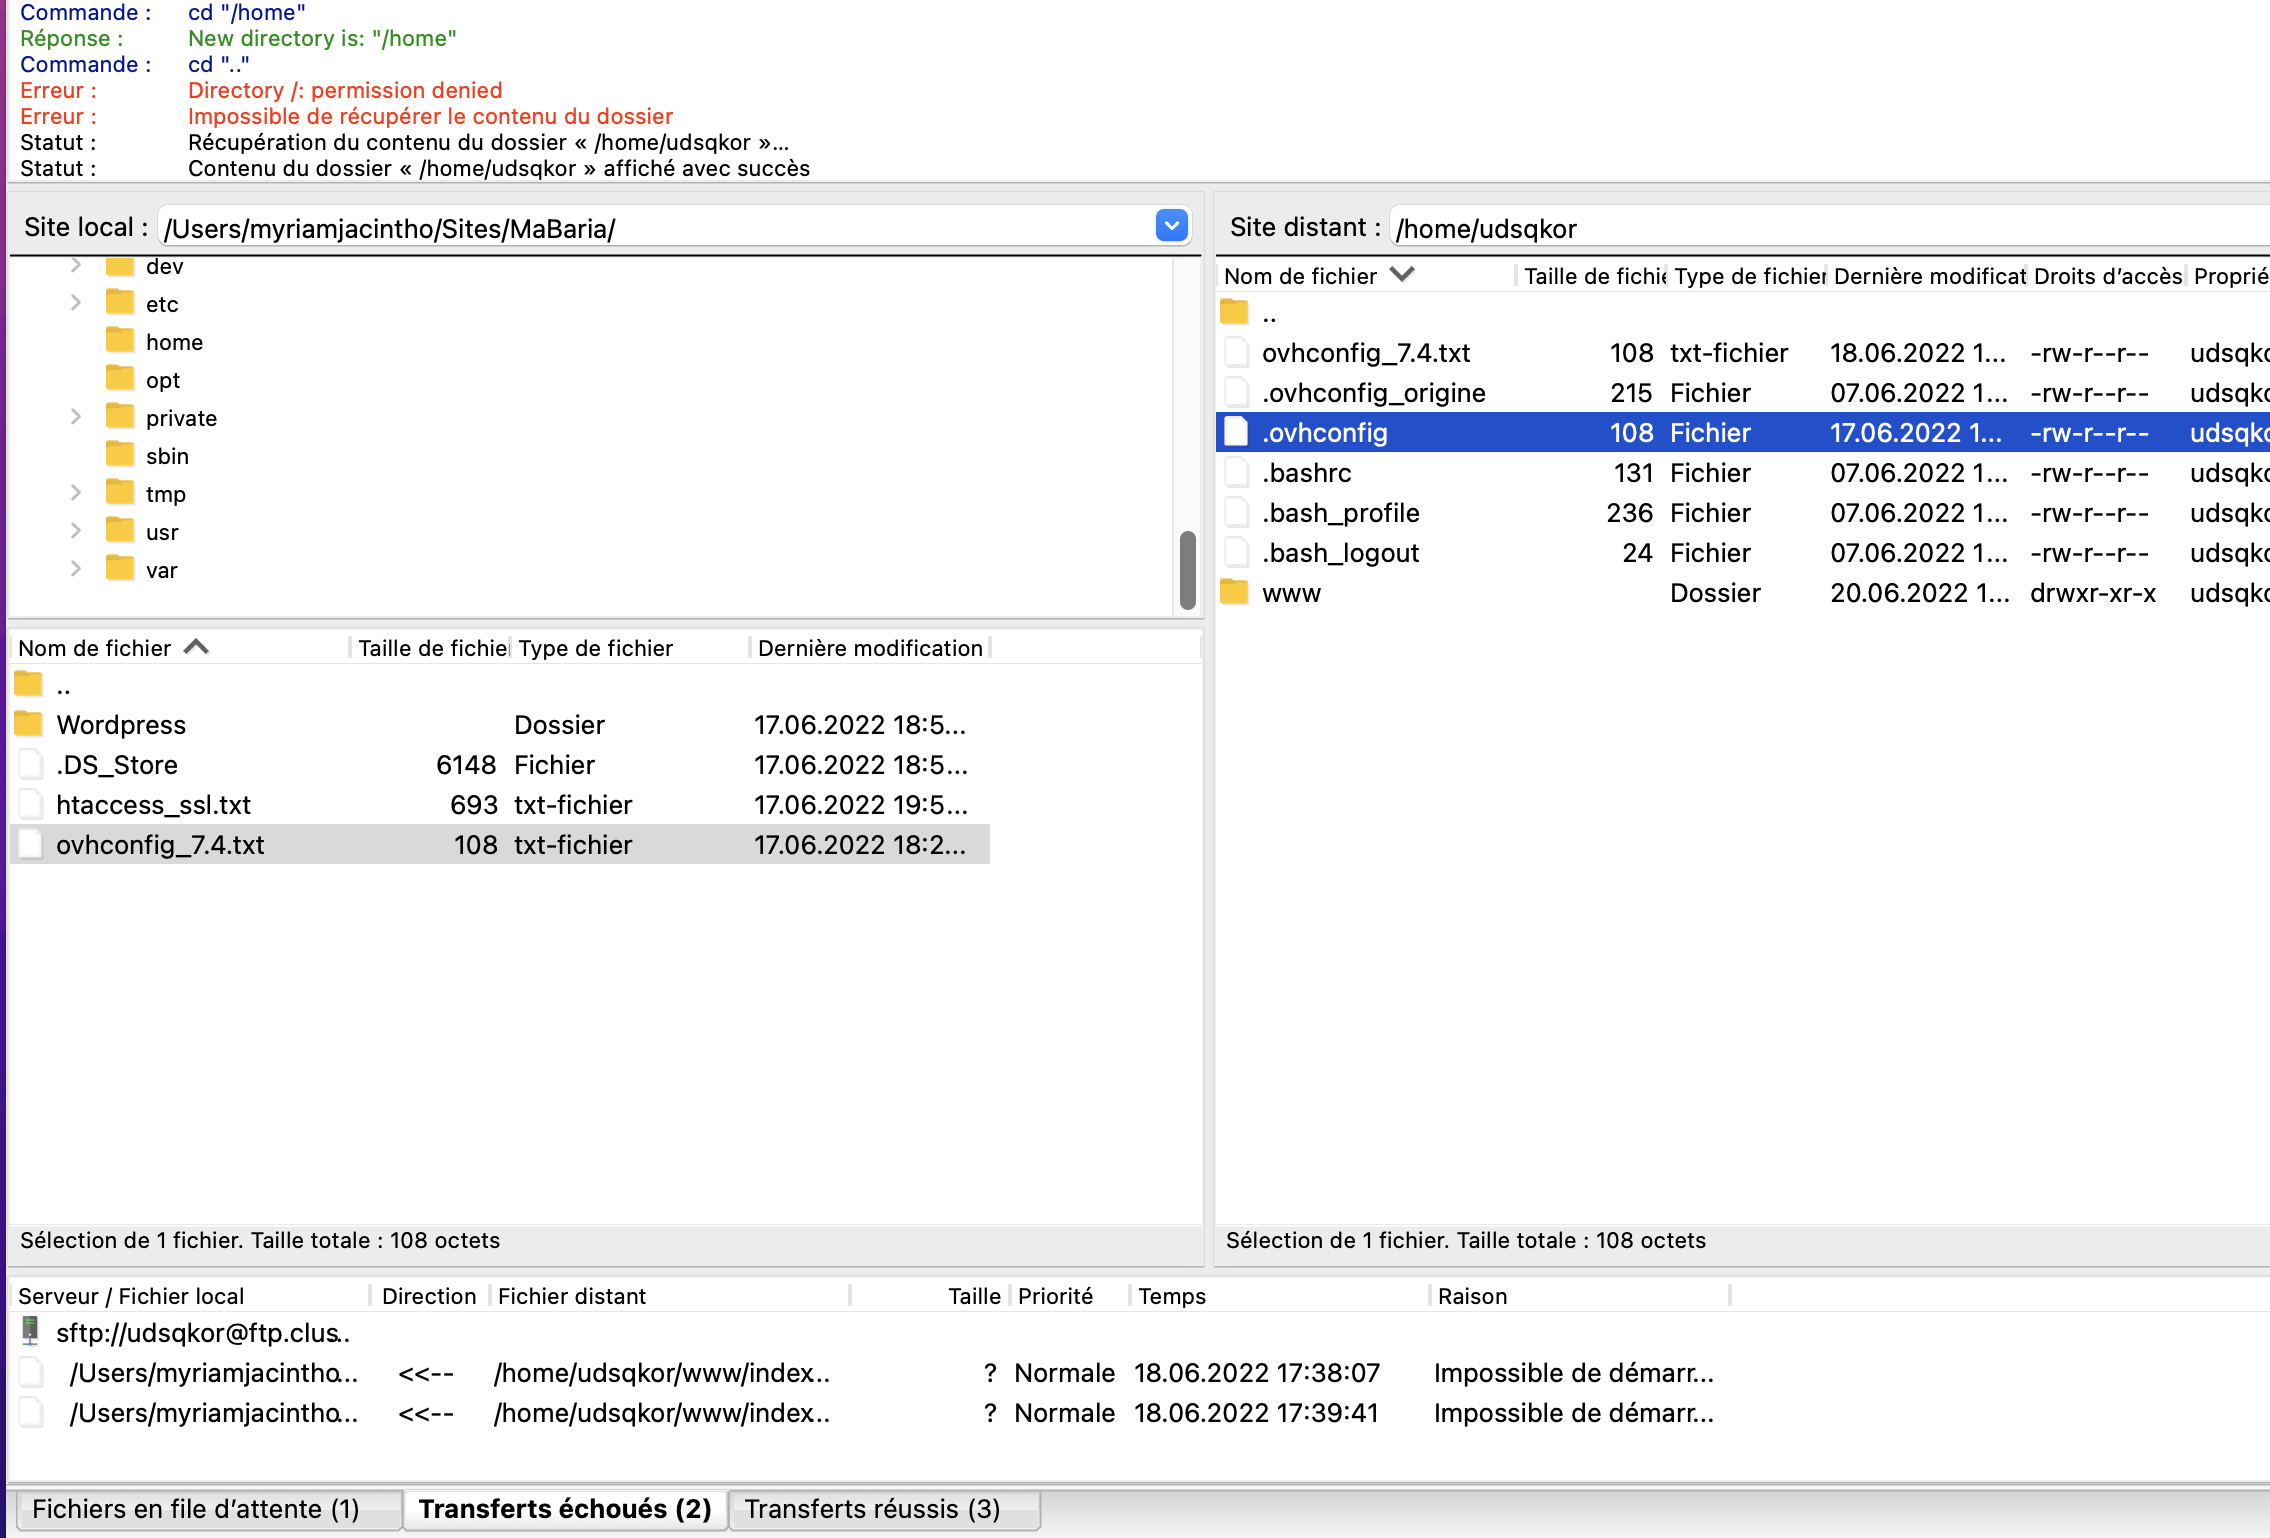2270x1538 pixels.
Task: Click the server icon next to sftp://udsqkor
Action: click(31, 1331)
